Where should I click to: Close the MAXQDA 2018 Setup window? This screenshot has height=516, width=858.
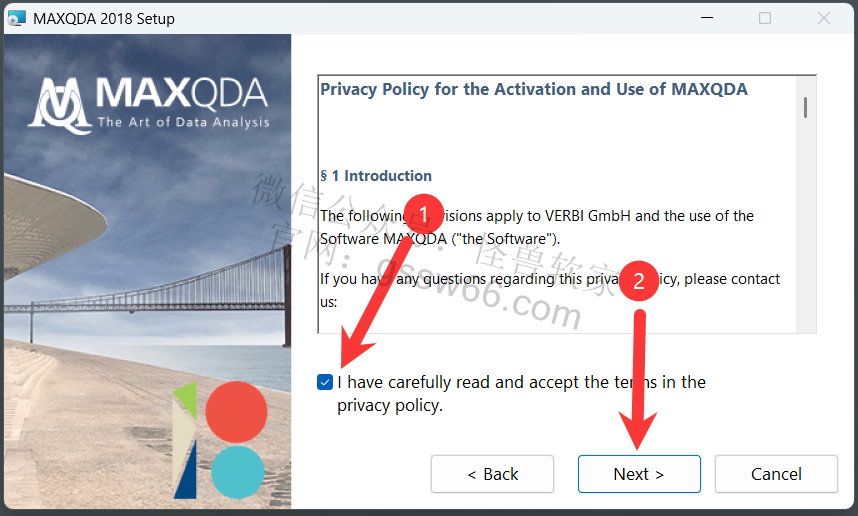[x=824, y=18]
